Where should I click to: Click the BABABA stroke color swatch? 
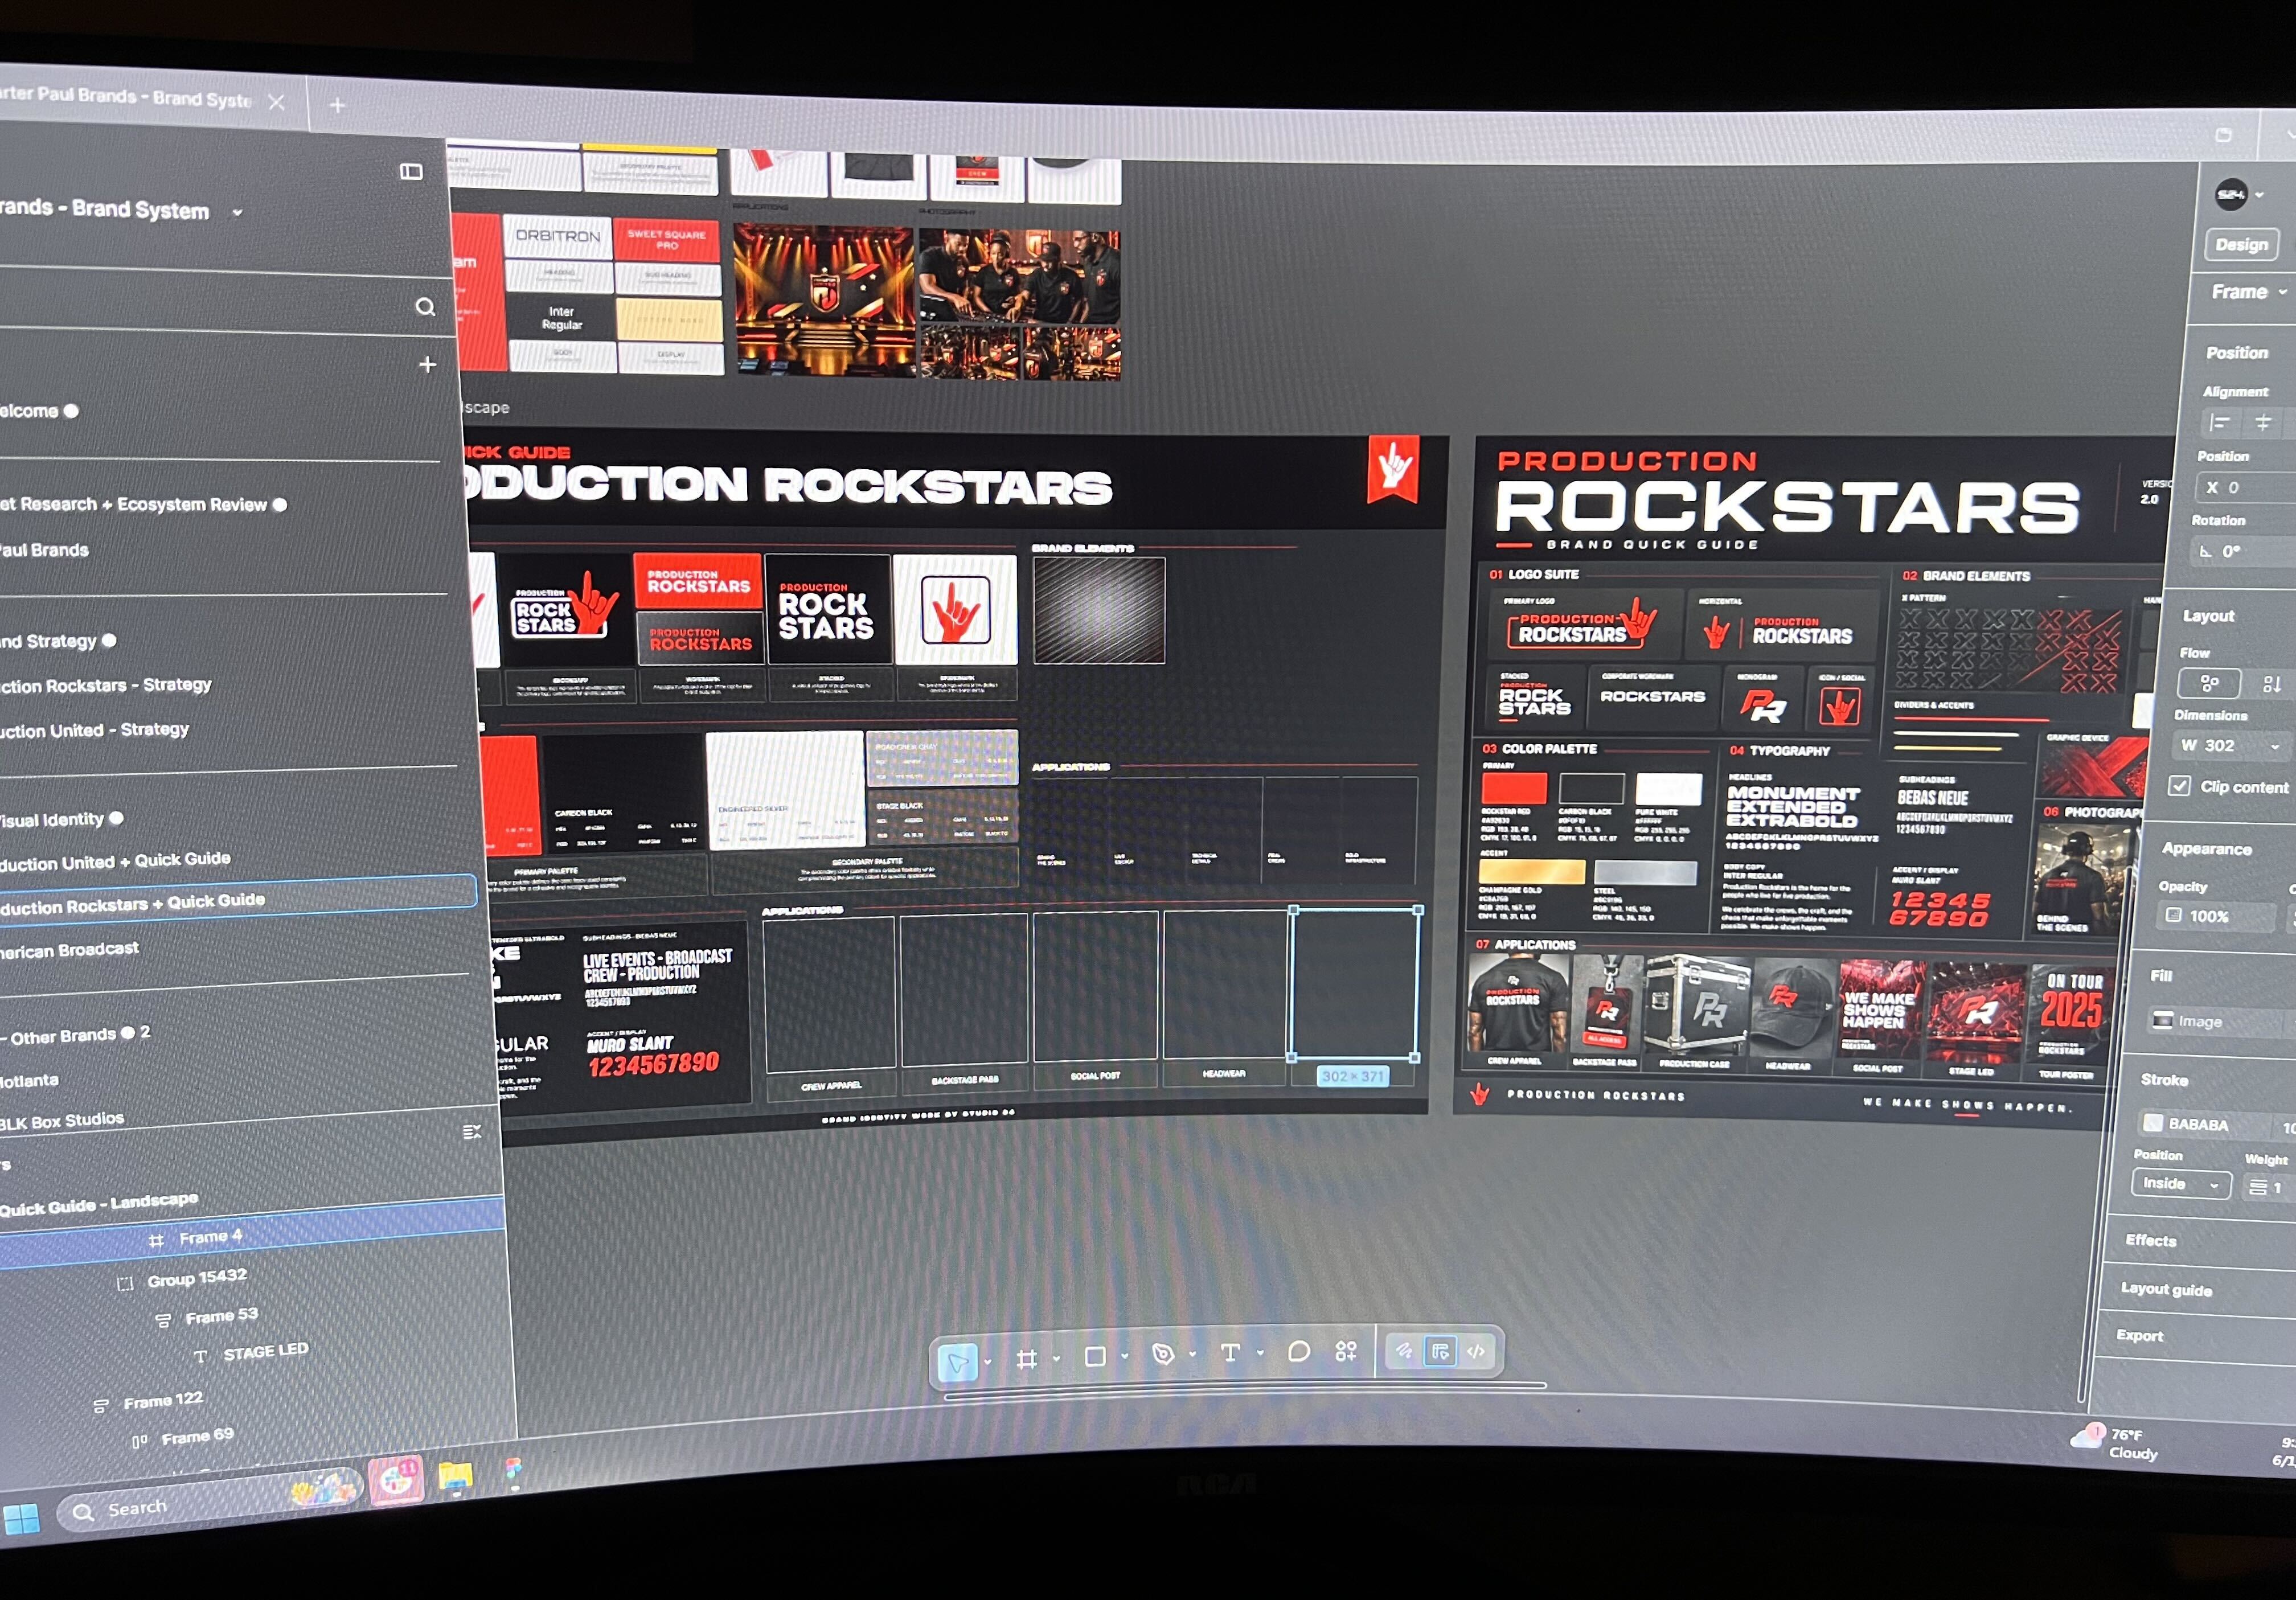pos(2153,1123)
